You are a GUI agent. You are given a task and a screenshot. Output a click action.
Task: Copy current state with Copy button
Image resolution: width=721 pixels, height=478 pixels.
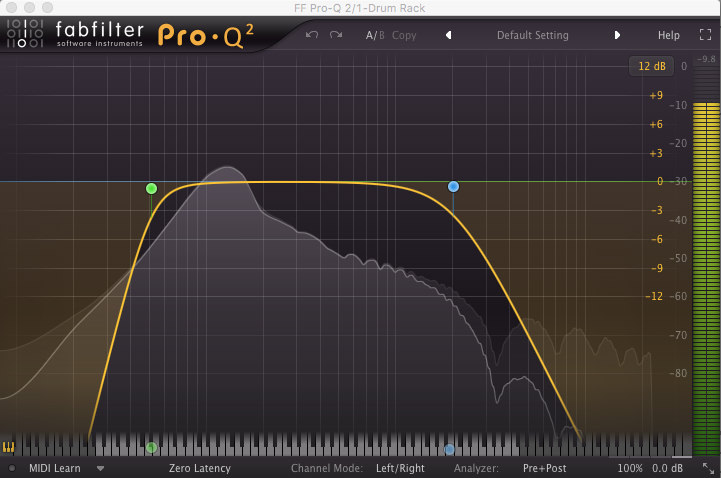pyautogui.click(x=404, y=35)
